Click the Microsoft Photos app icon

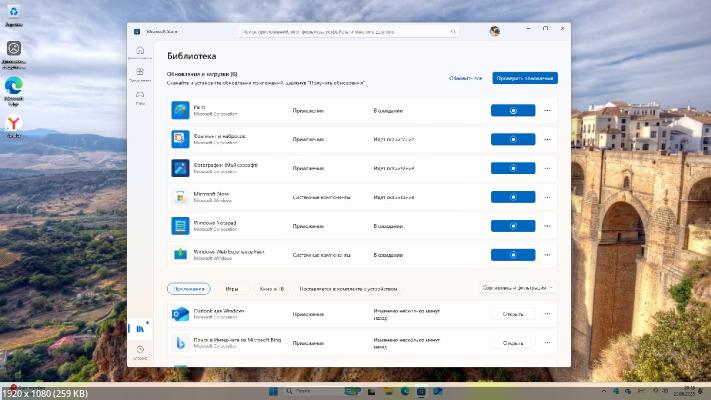pyautogui.click(x=180, y=168)
